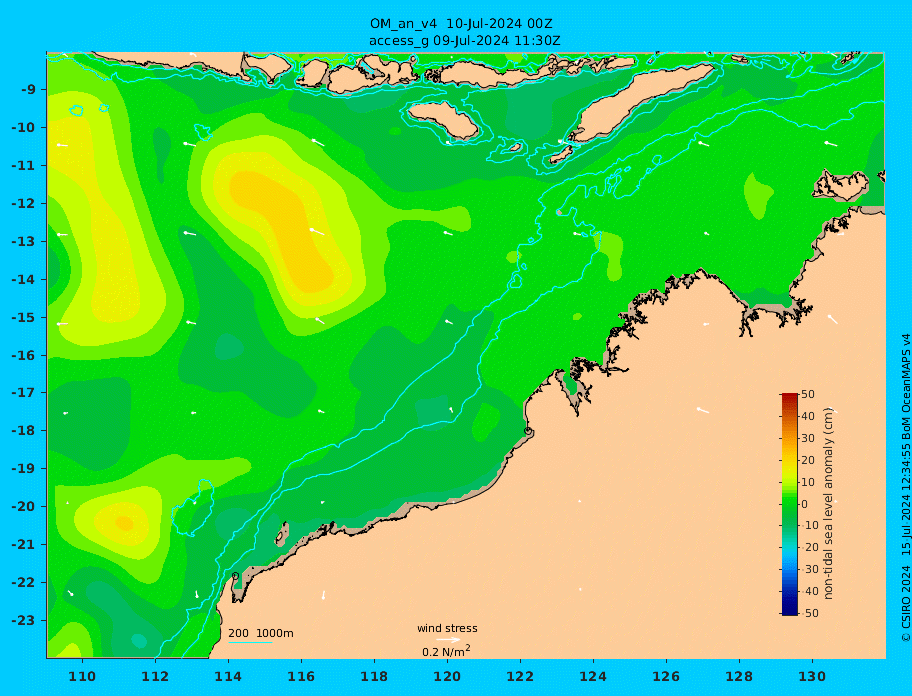912x696 pixels.
Task: Click the longitude axis label "110"
Action: pos(83,676)
